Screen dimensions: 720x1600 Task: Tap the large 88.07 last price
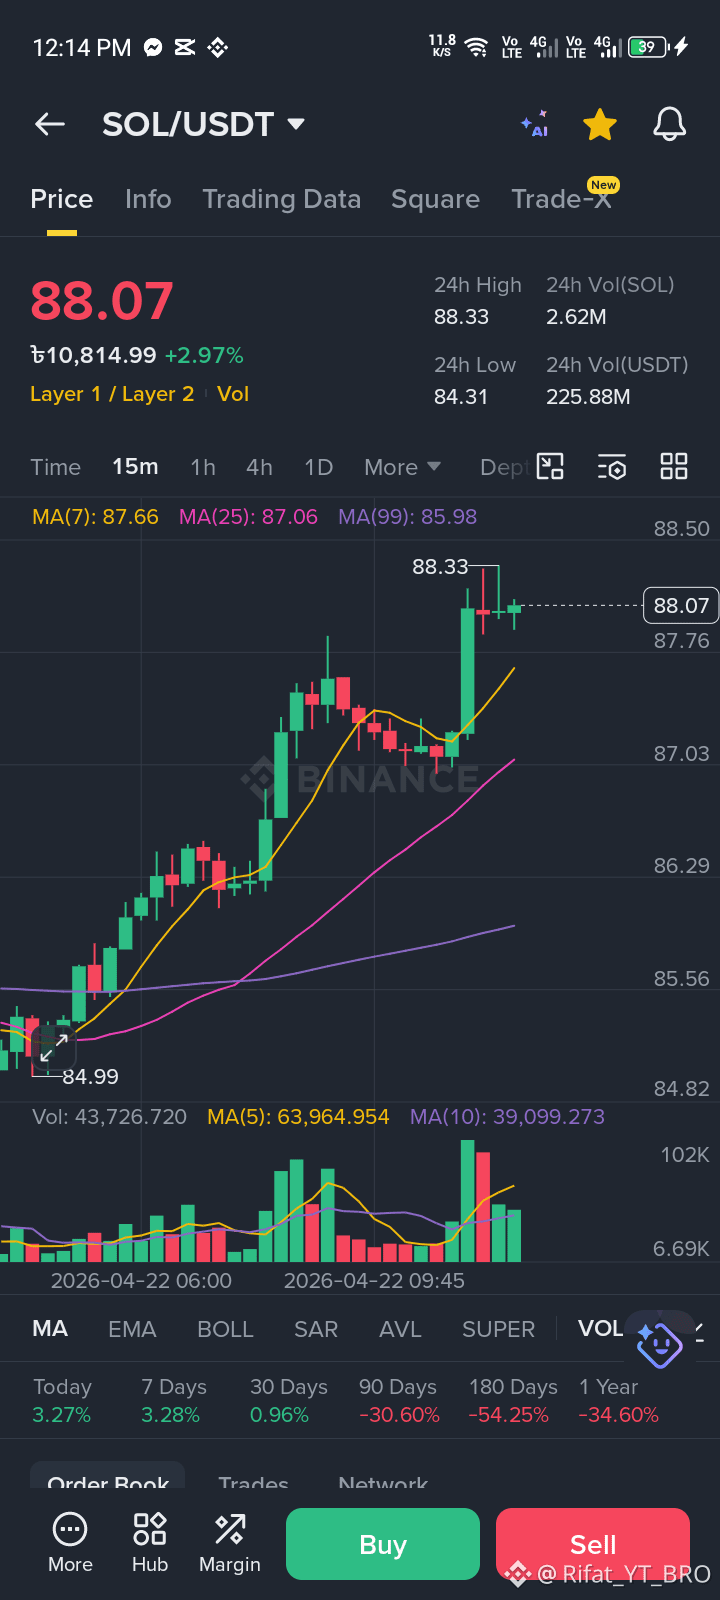(102, 301)
